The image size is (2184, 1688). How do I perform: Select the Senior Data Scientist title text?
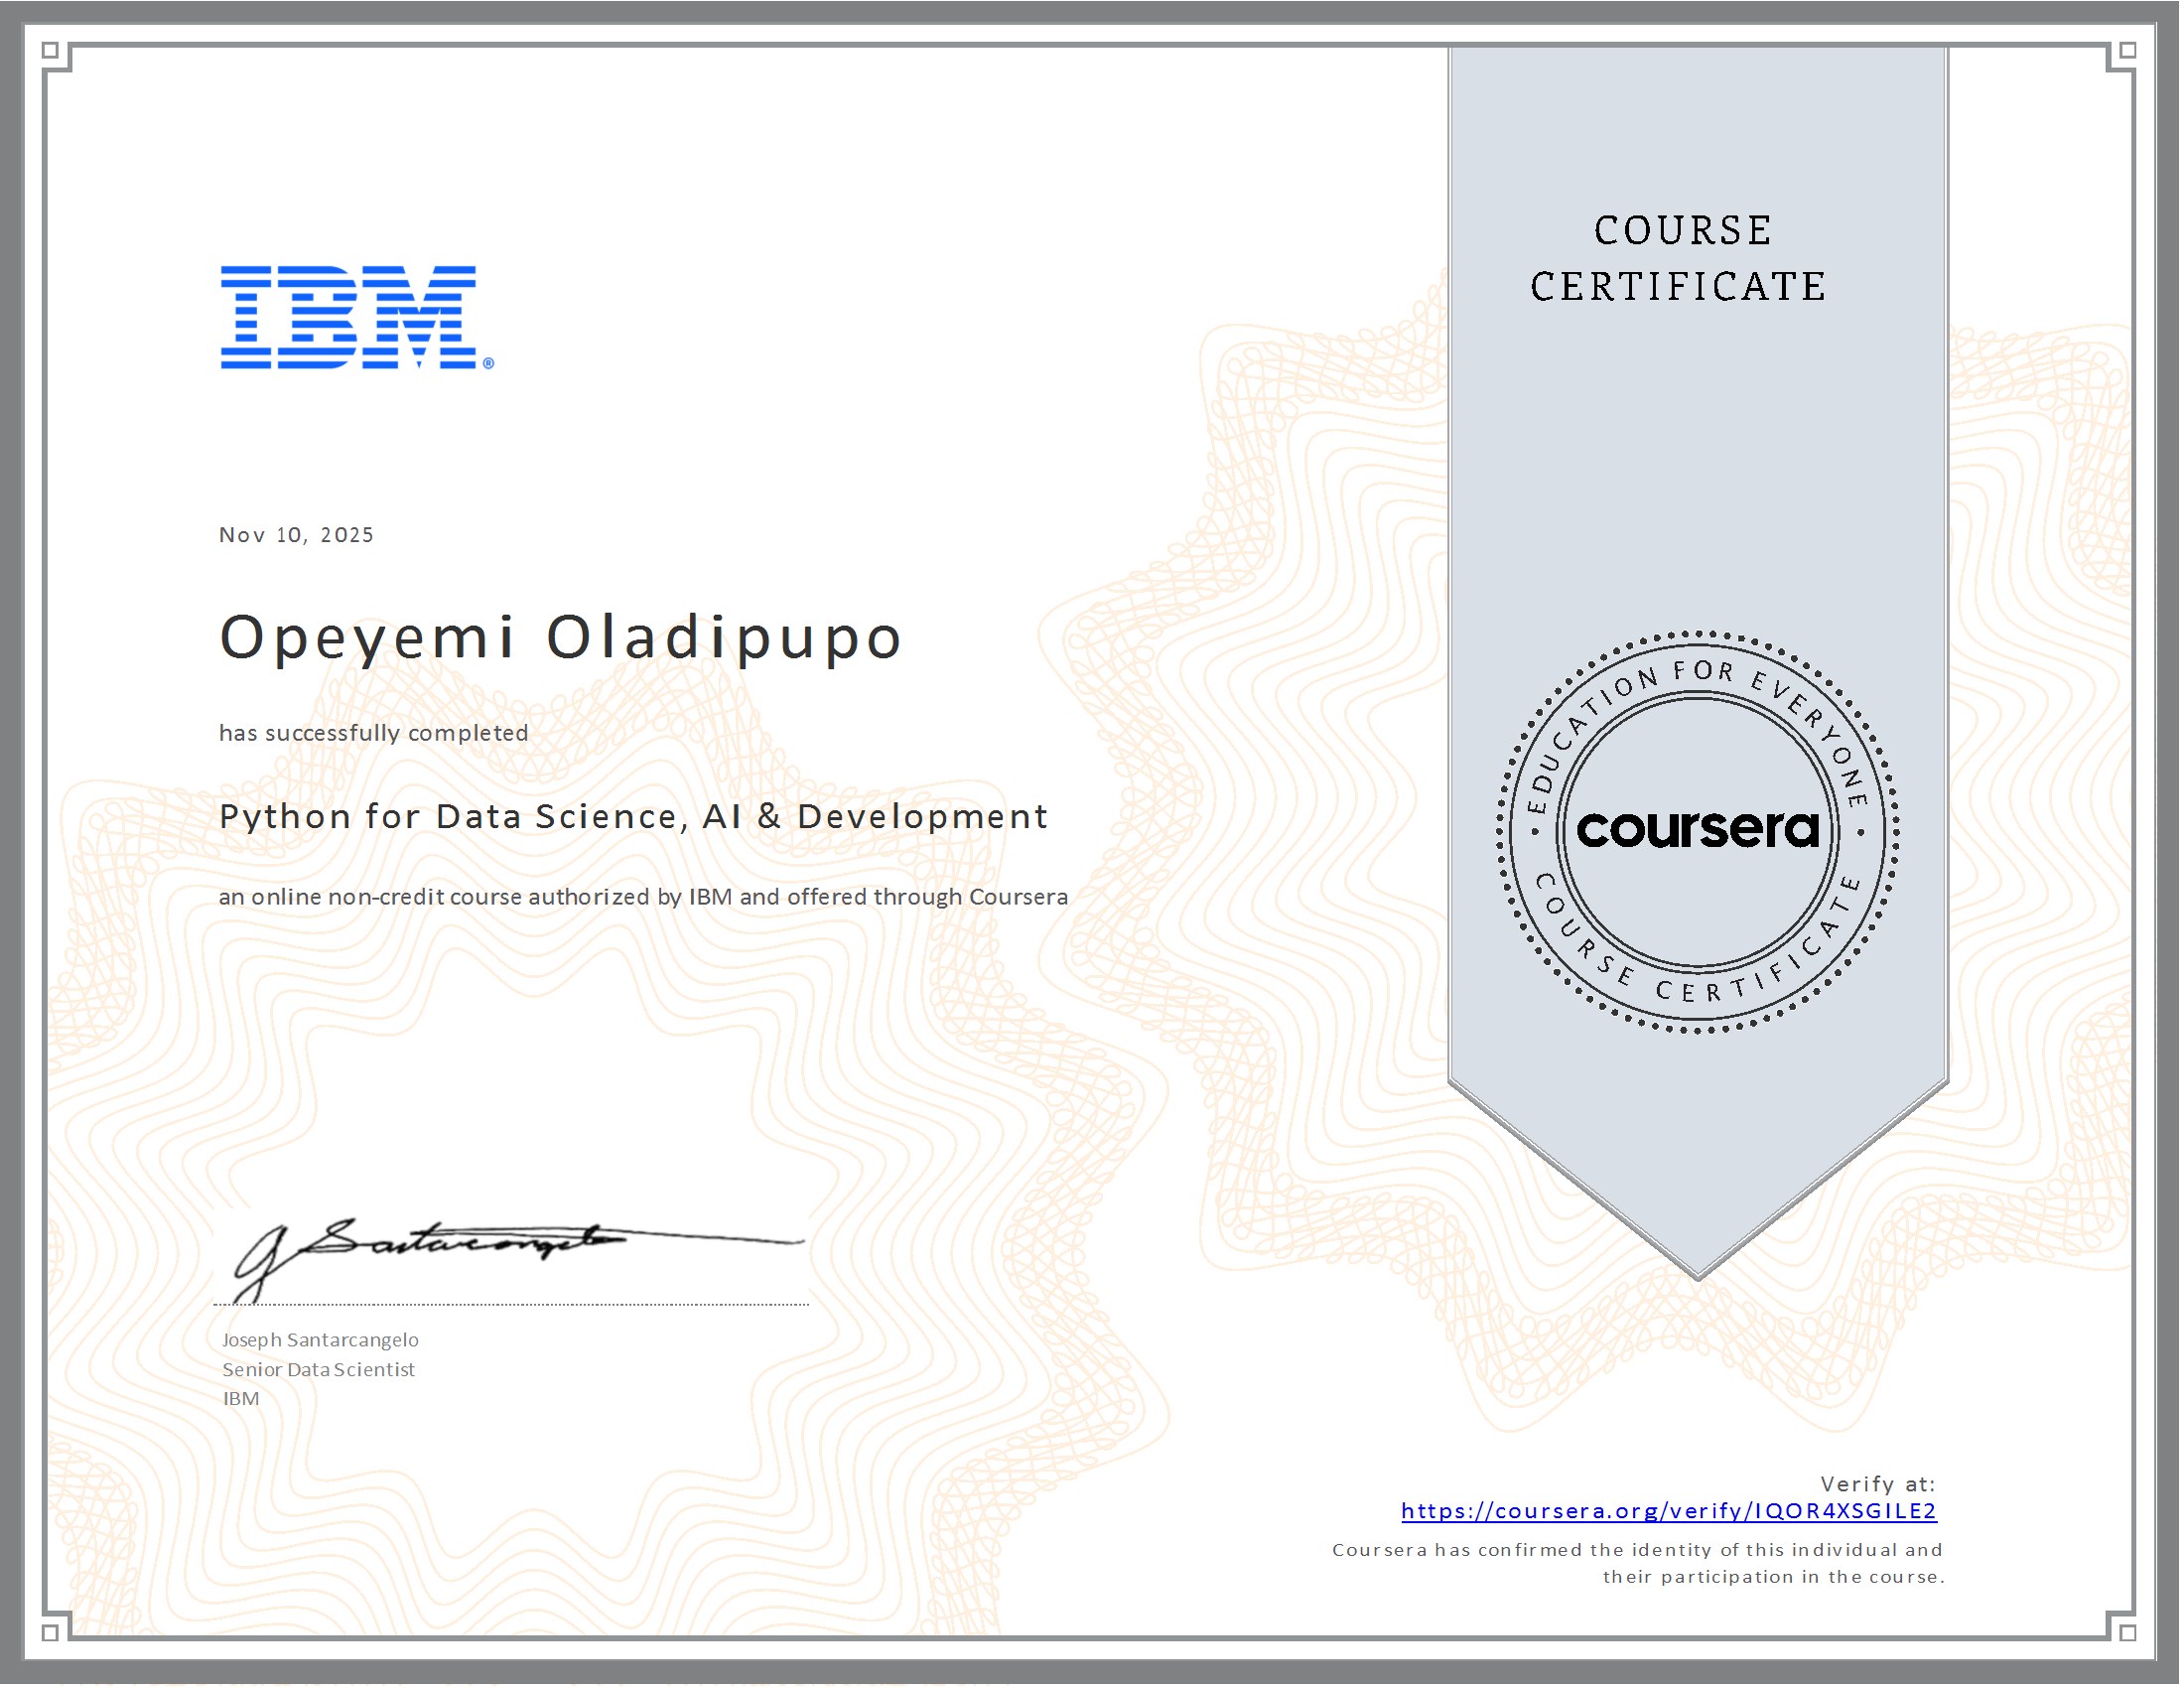coord(318,1370)
